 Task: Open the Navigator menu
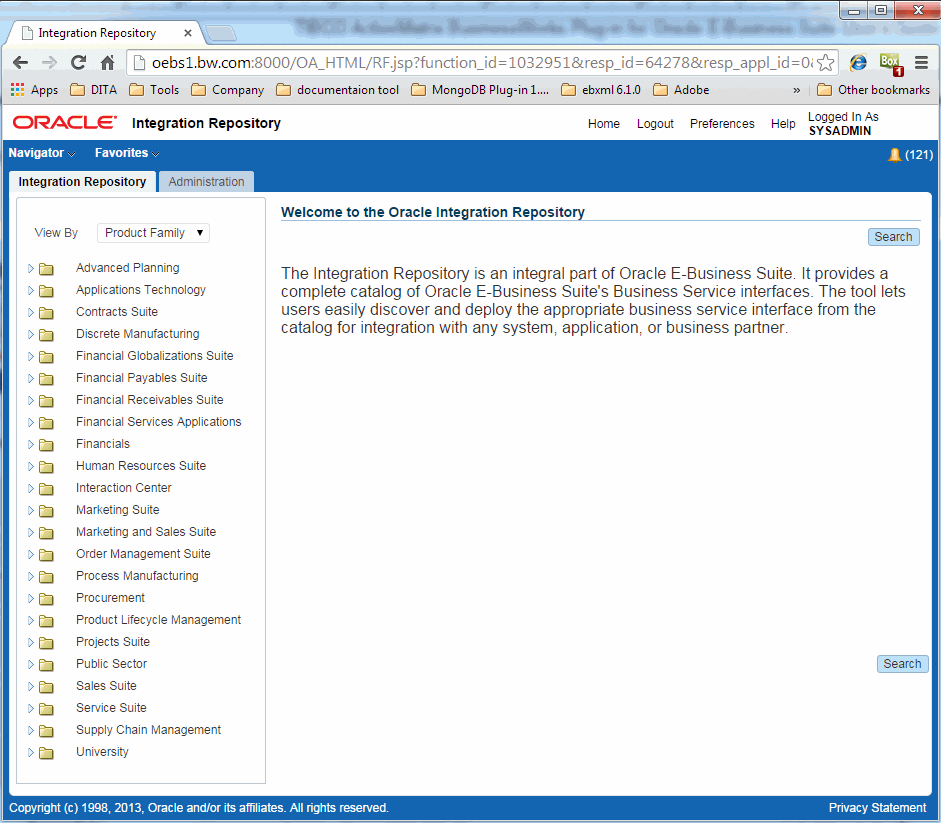coord(41,153)
